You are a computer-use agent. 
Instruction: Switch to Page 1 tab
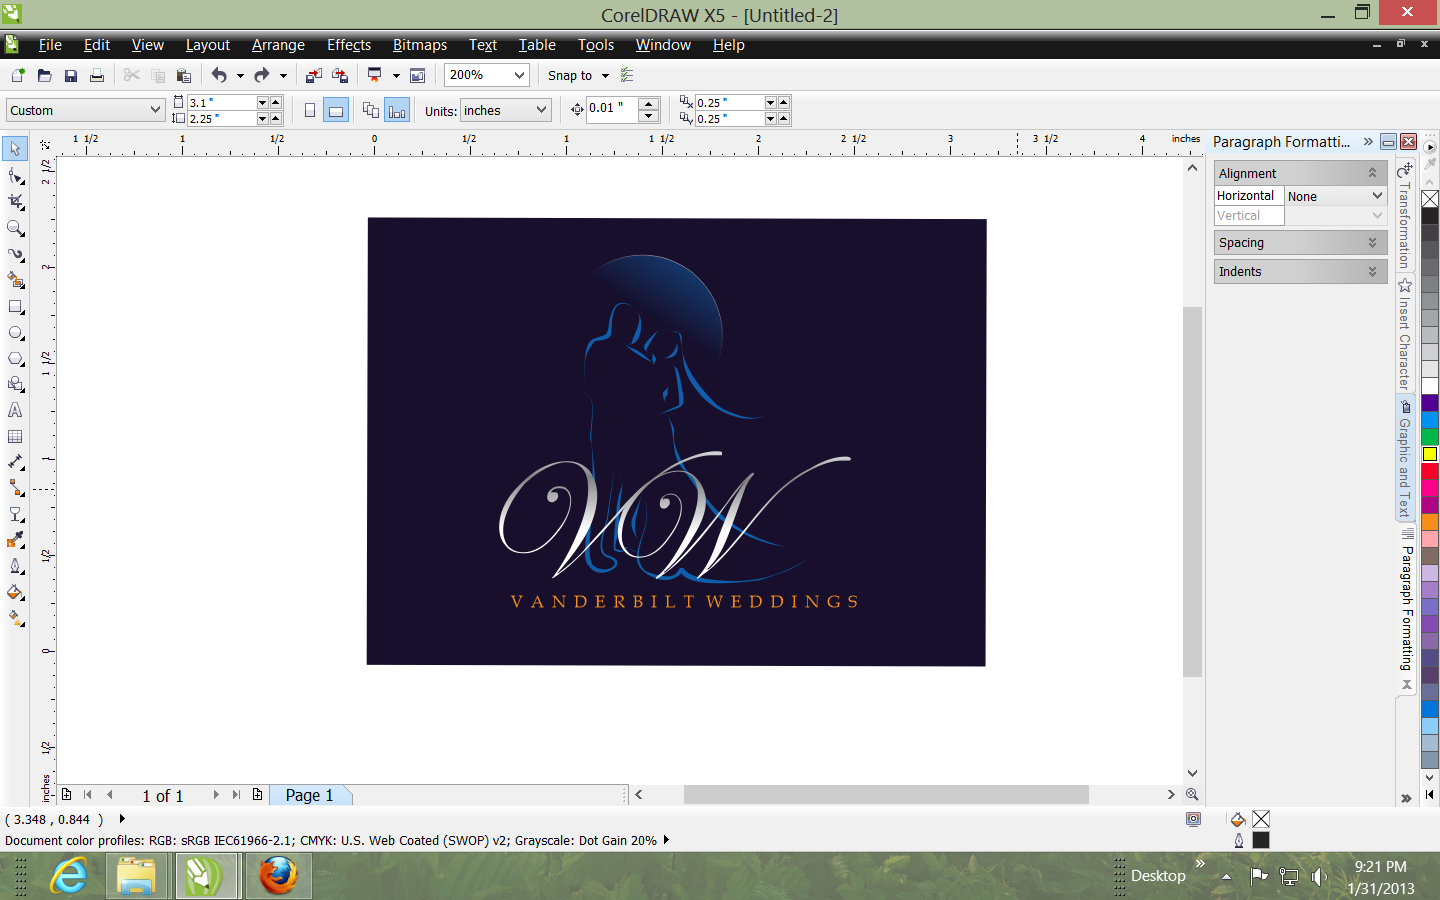[309, 795]
